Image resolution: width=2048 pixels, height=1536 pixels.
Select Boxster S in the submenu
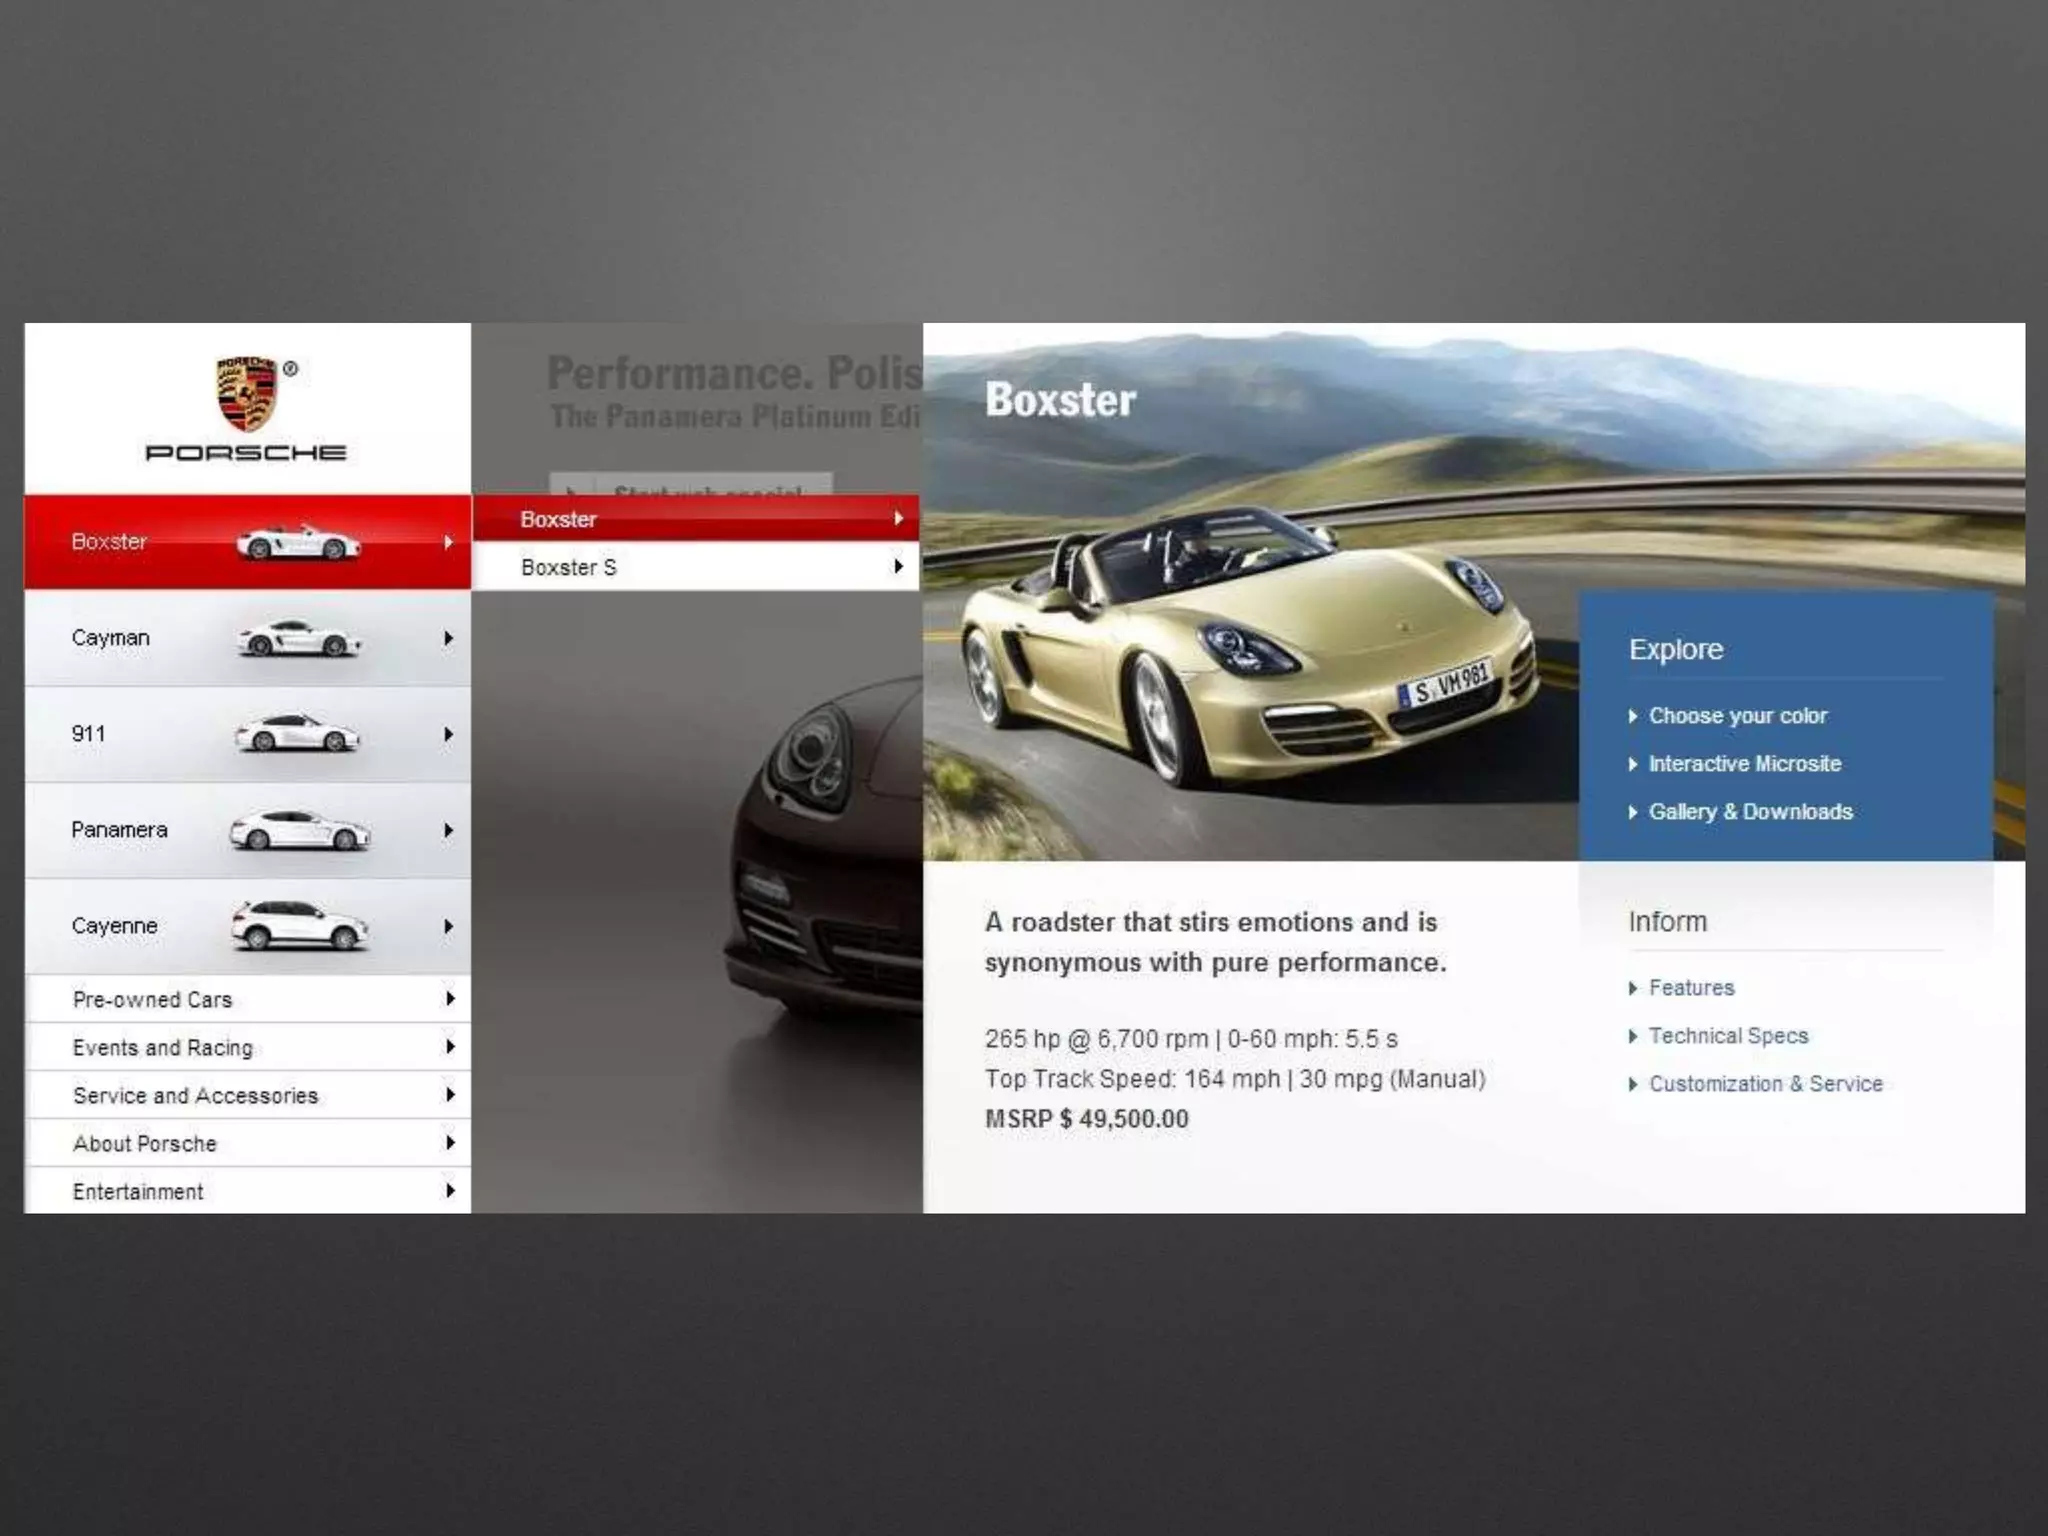coord(569,568)
